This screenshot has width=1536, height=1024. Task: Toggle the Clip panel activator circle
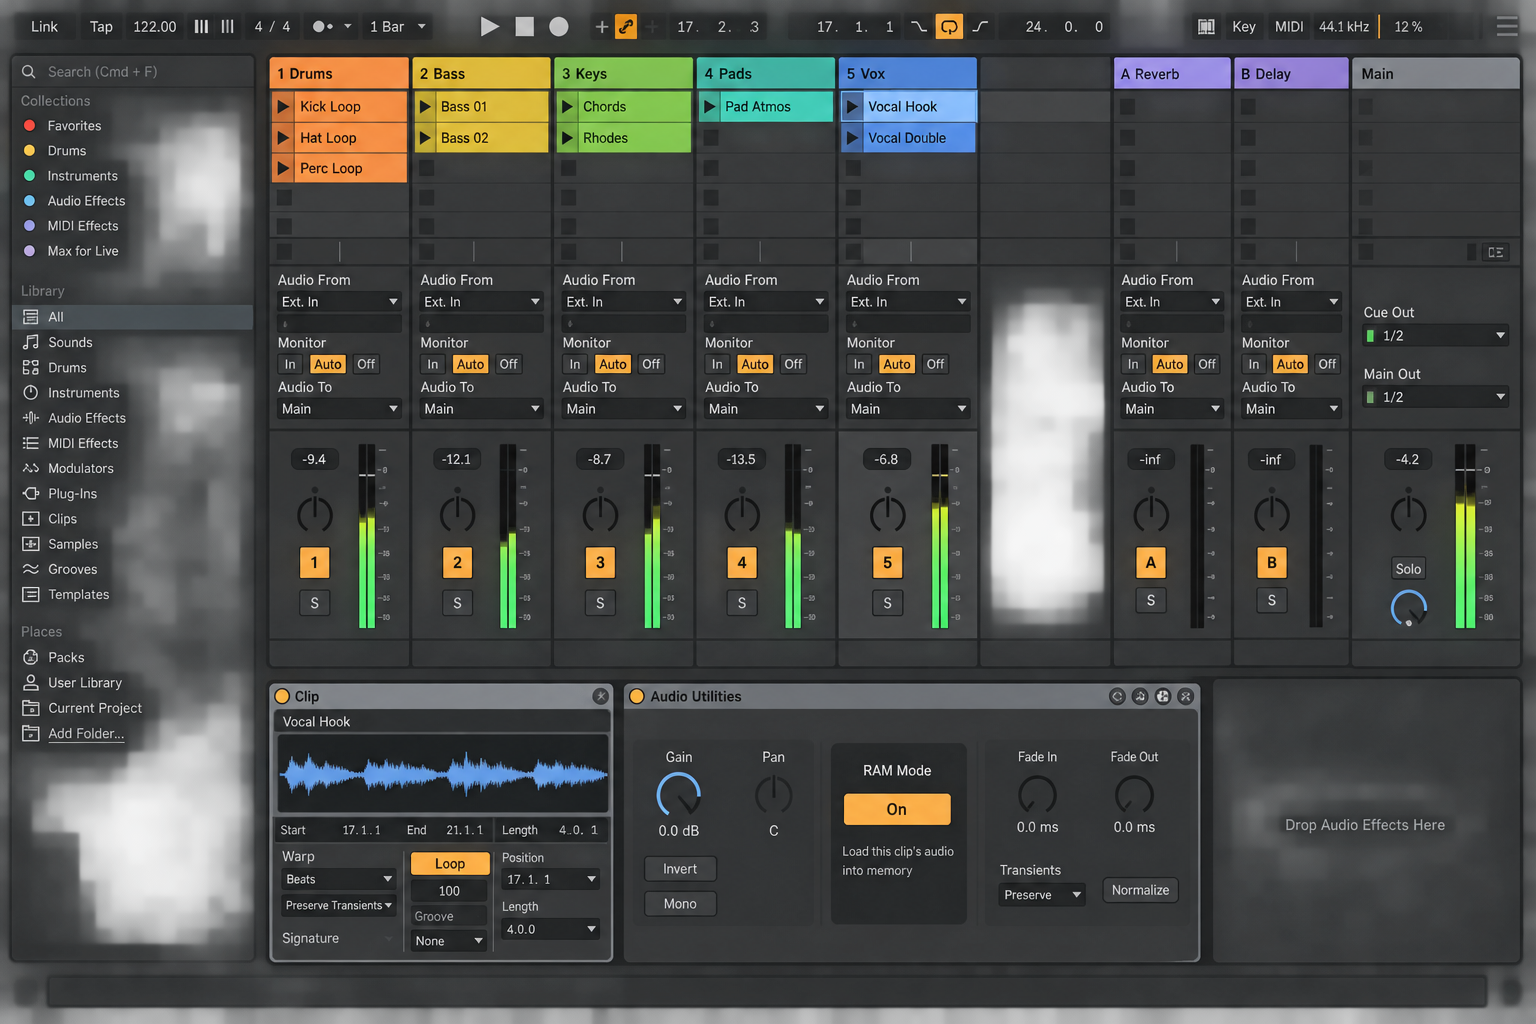(282, 696)
